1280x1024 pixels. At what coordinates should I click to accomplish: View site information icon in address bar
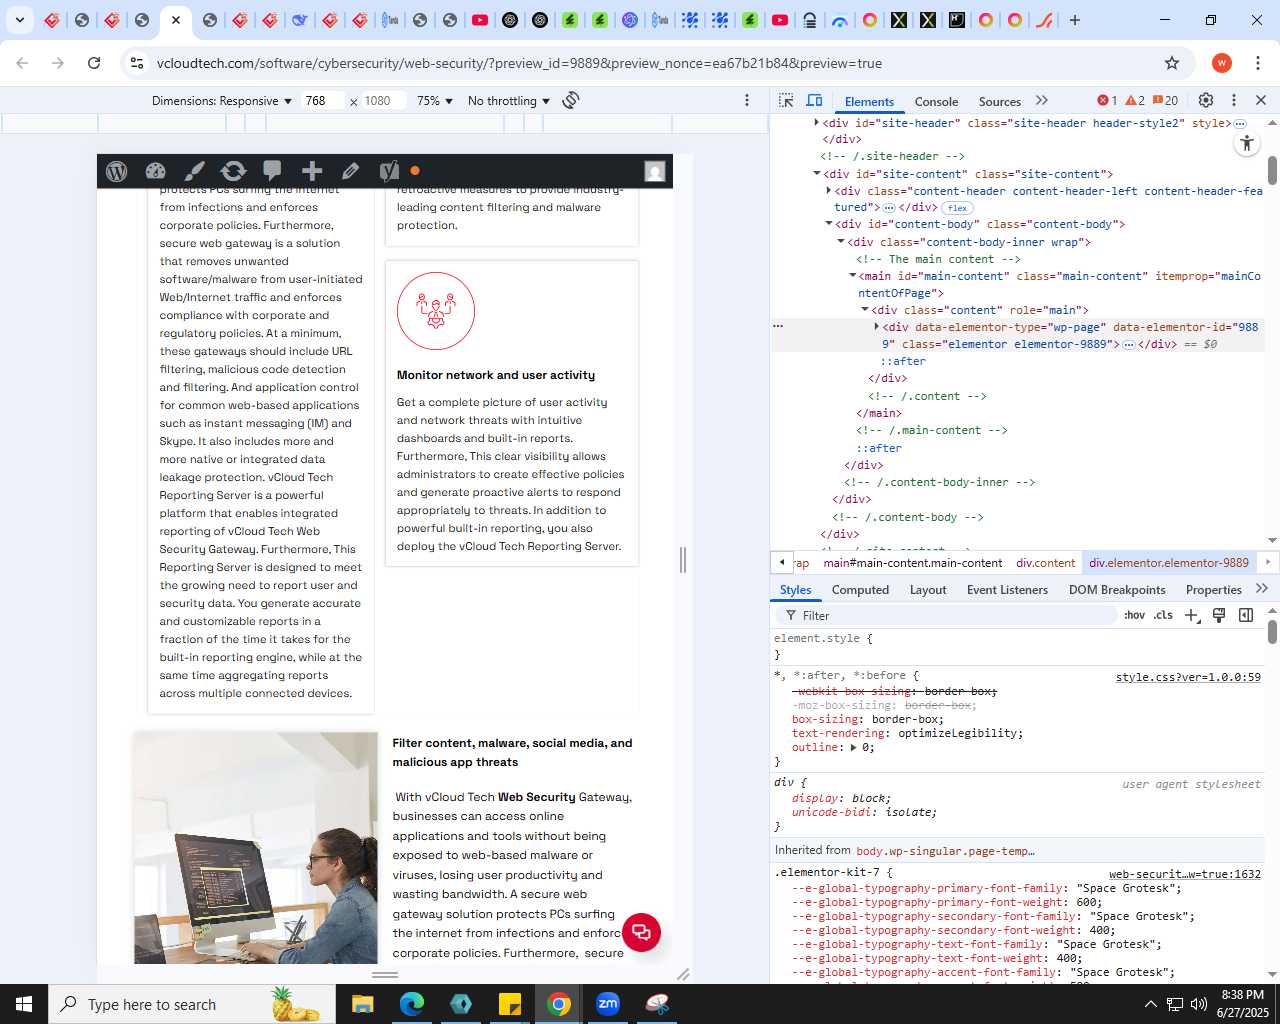point(137,63)
